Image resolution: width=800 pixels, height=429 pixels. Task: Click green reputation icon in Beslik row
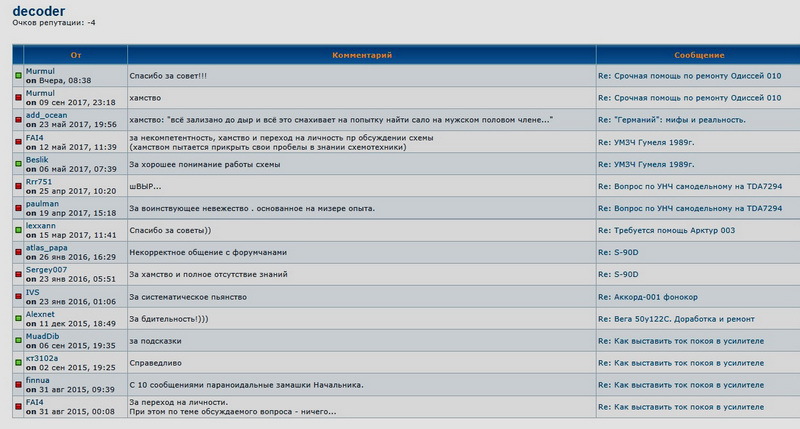tap(18, 164)
